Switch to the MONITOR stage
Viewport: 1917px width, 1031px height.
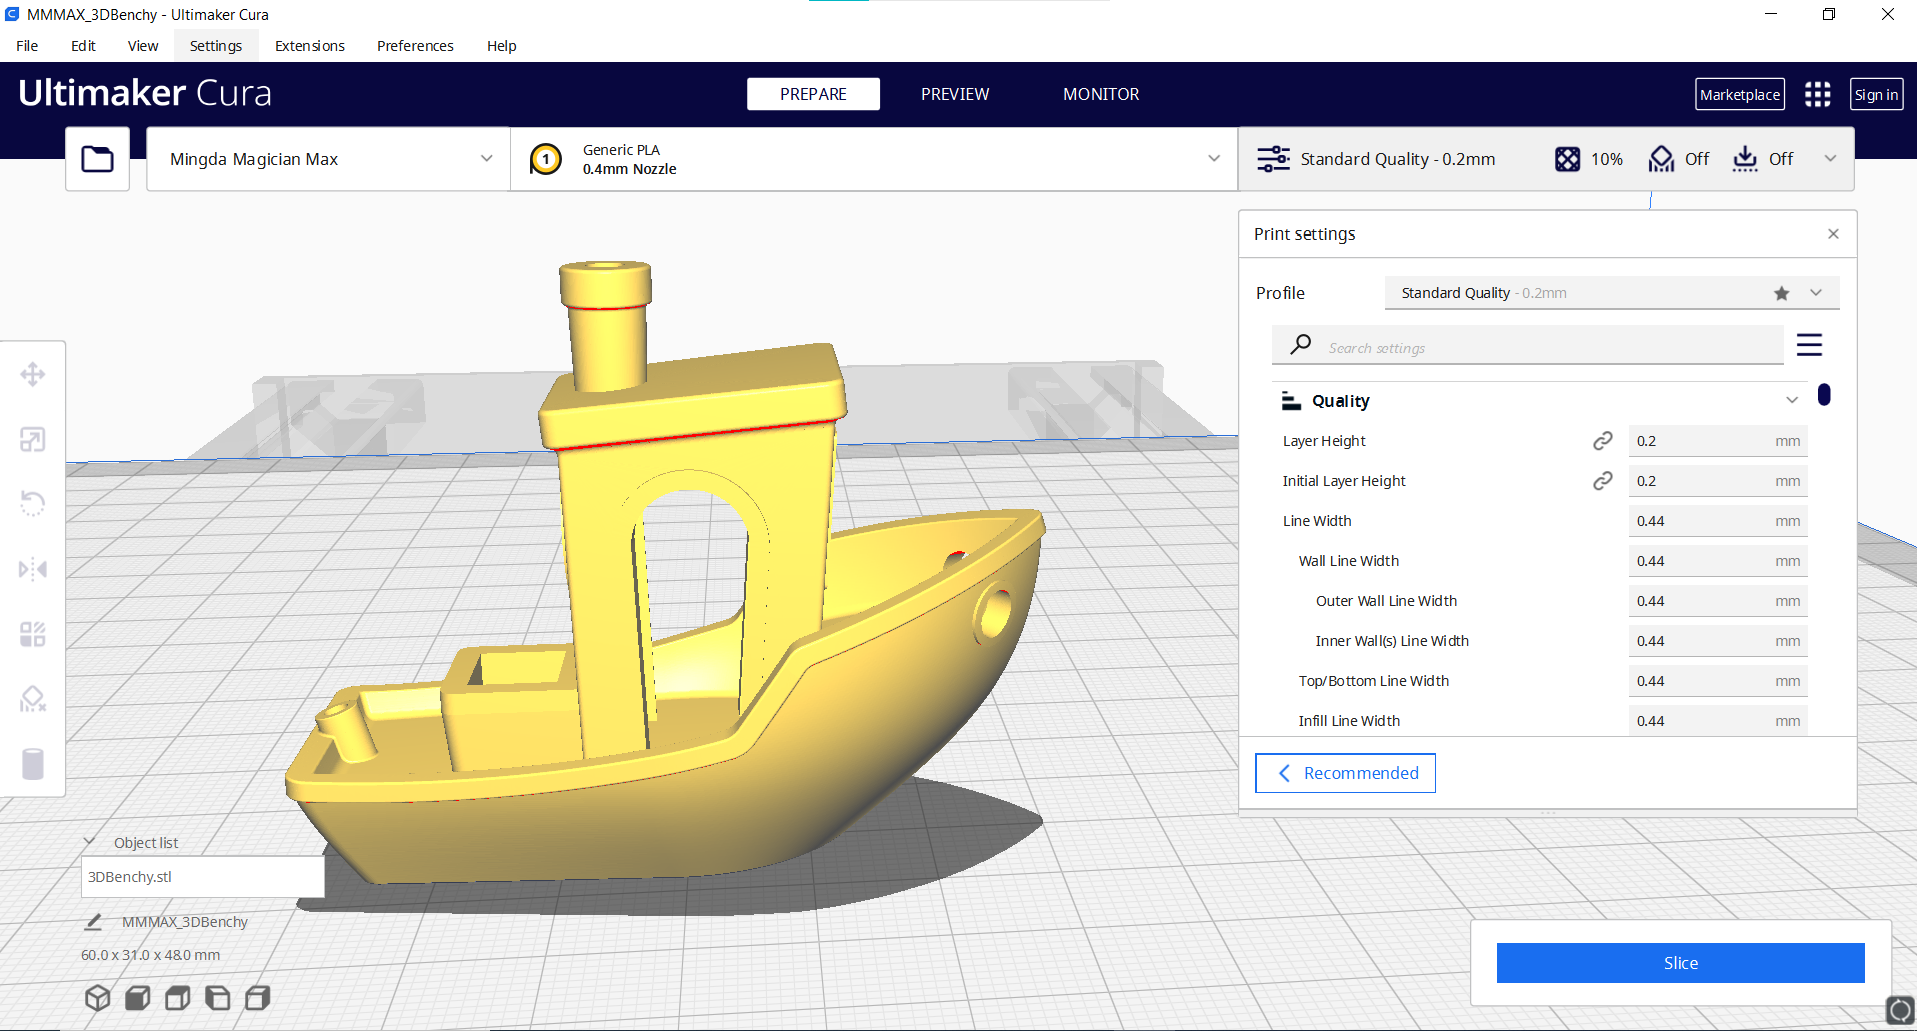pyautogui.click(x=1101, y=94)
